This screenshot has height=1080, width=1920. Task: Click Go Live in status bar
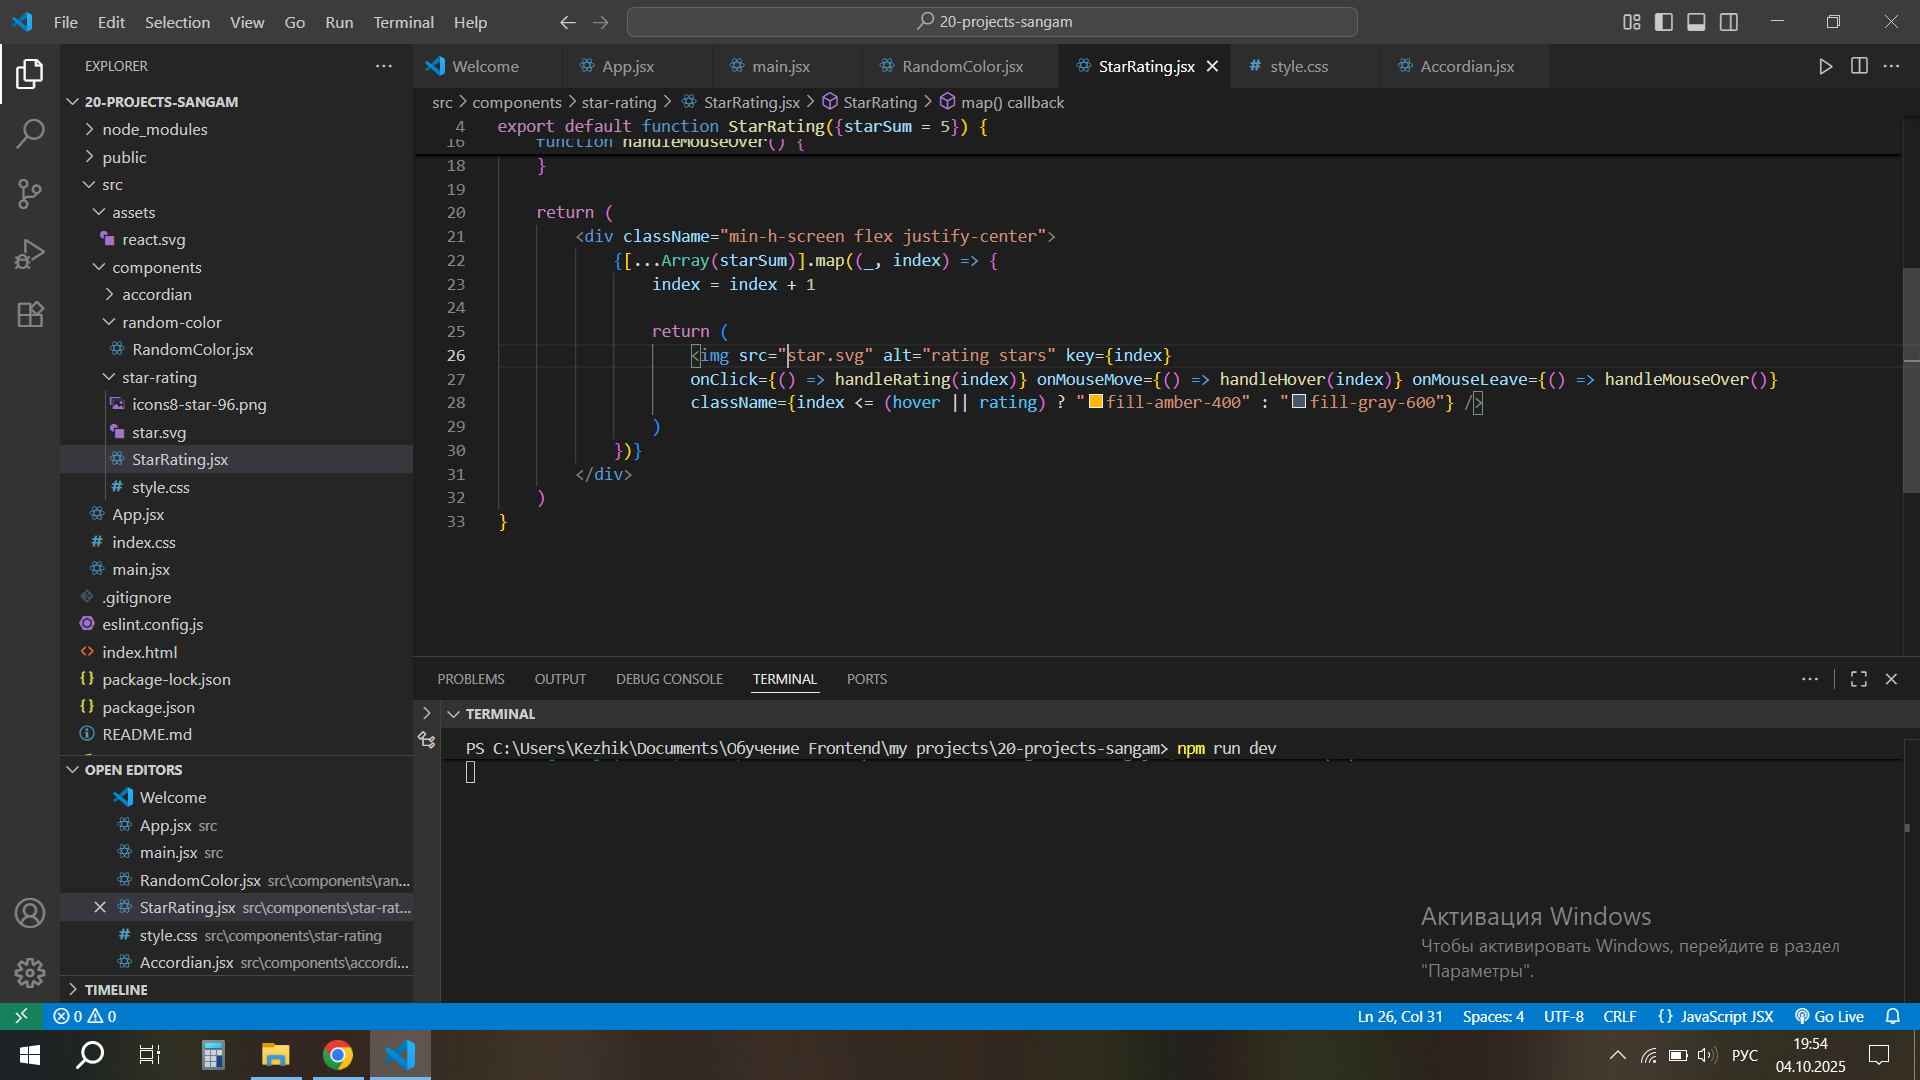(1829, 1016)
